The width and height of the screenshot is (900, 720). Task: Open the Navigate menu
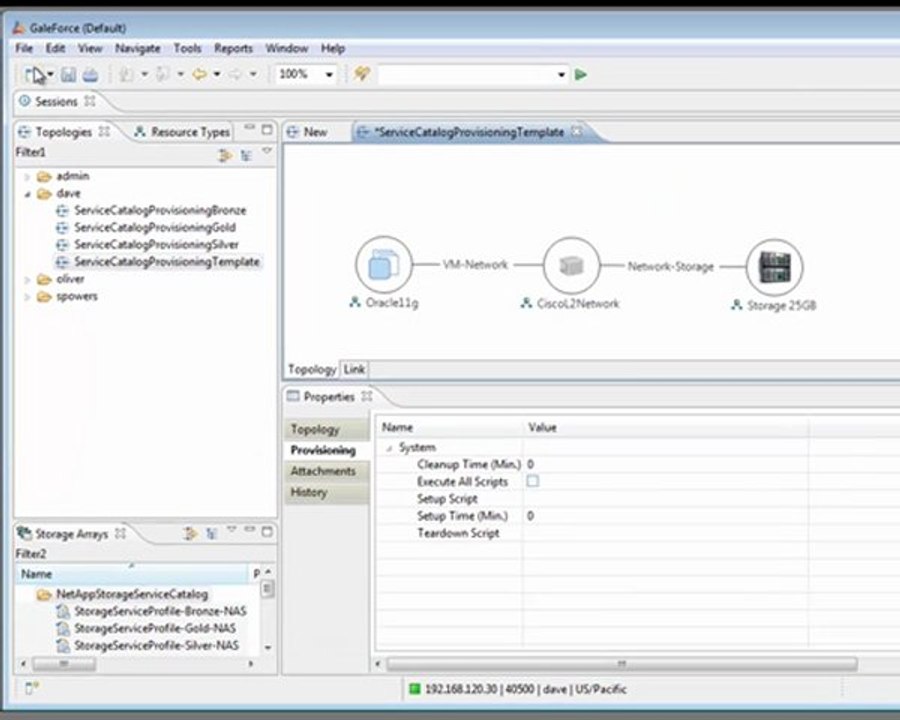click(138, 48)
